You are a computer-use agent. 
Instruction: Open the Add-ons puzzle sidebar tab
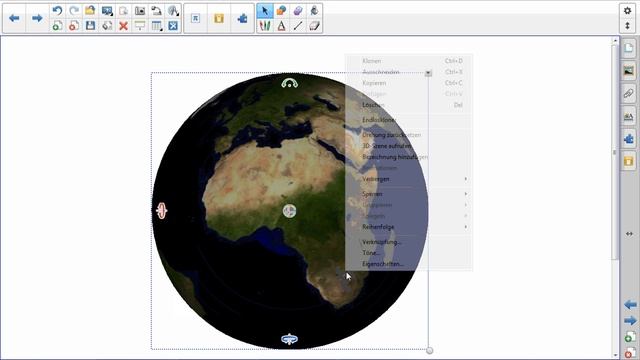tap(629, 139)
